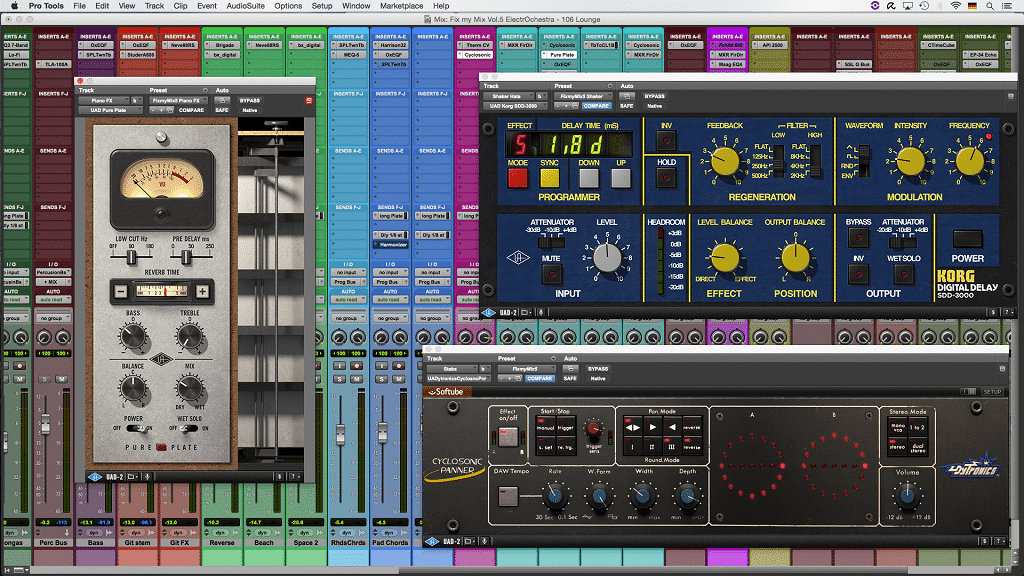
Task: Click the MIX knob on Pure Plate
Action: click(190, 389)
